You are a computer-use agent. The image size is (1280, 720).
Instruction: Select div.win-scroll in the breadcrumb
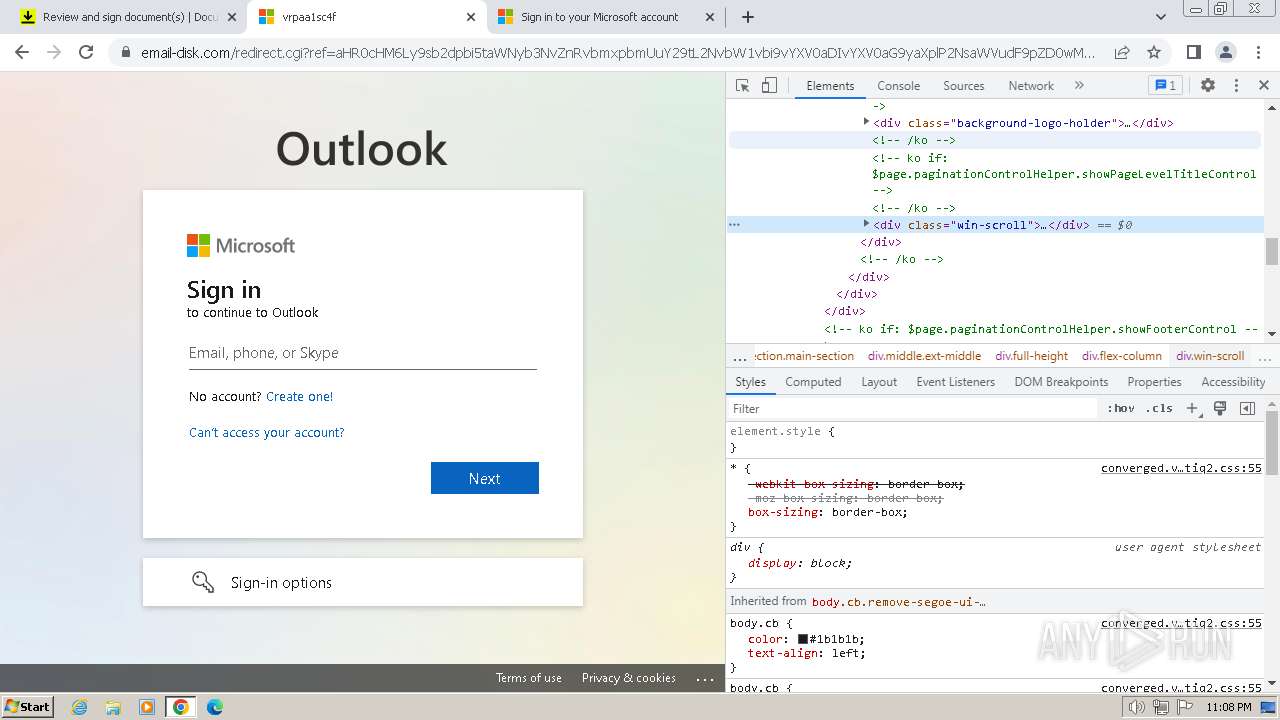click(1210, 356)
